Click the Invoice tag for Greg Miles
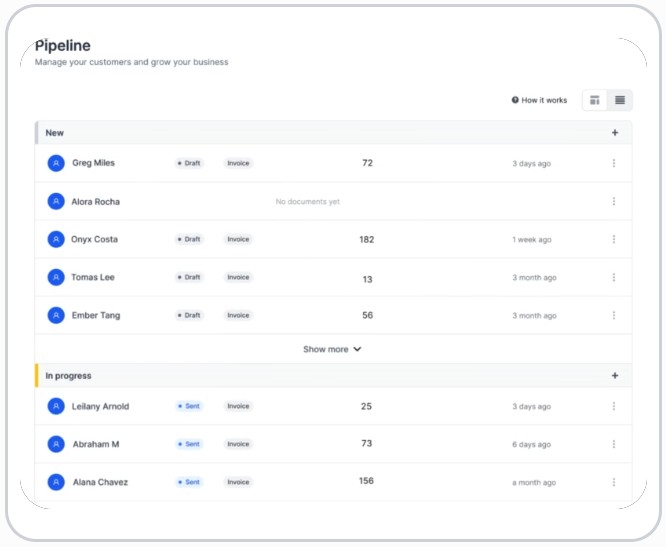The height and width of the screenshot is (547, 666). [238, 163]
